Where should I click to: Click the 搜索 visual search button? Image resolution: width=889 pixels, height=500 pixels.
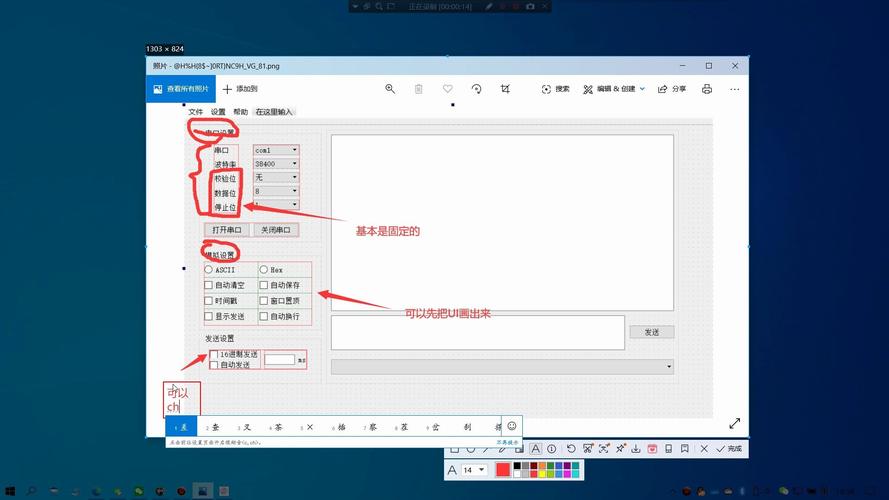[x=556, y=89]
